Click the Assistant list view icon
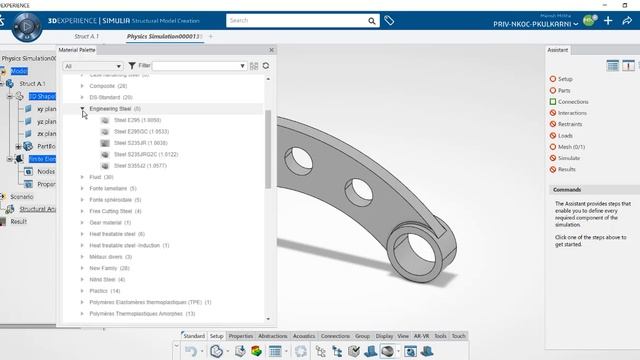 pos(613,66)
